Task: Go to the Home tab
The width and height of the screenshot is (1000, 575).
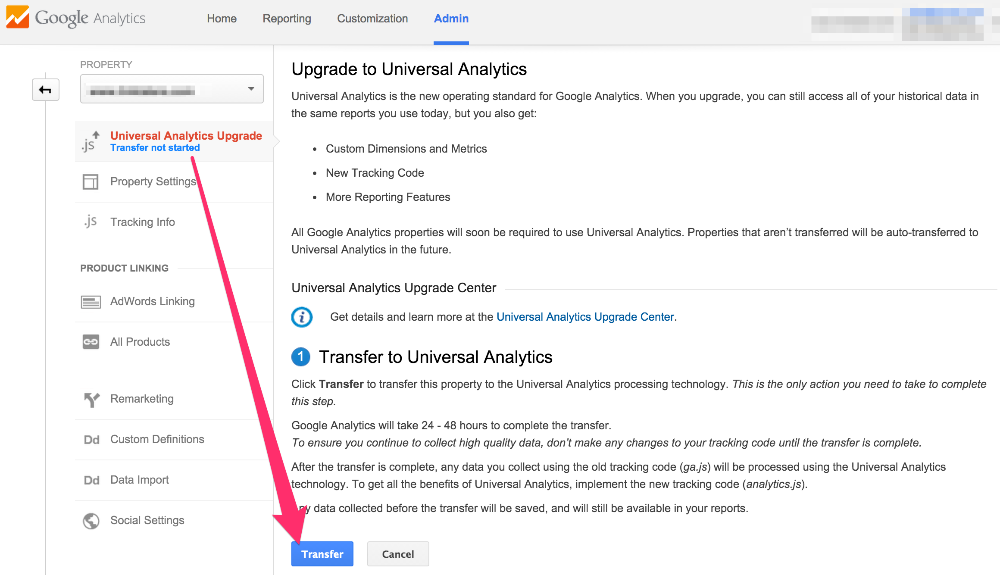Action: point(221,18)
